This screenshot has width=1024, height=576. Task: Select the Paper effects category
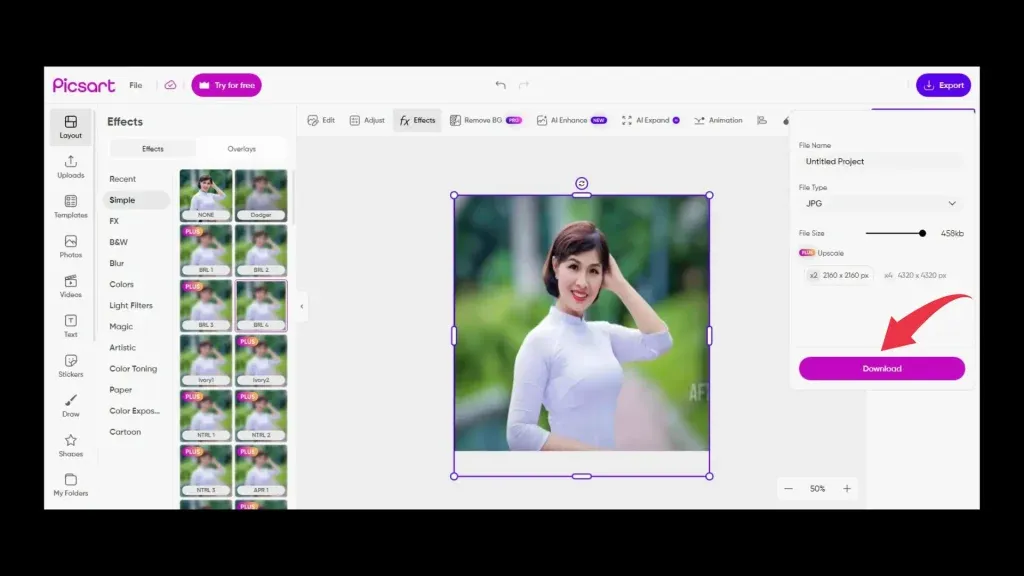[x=121, y=390]
